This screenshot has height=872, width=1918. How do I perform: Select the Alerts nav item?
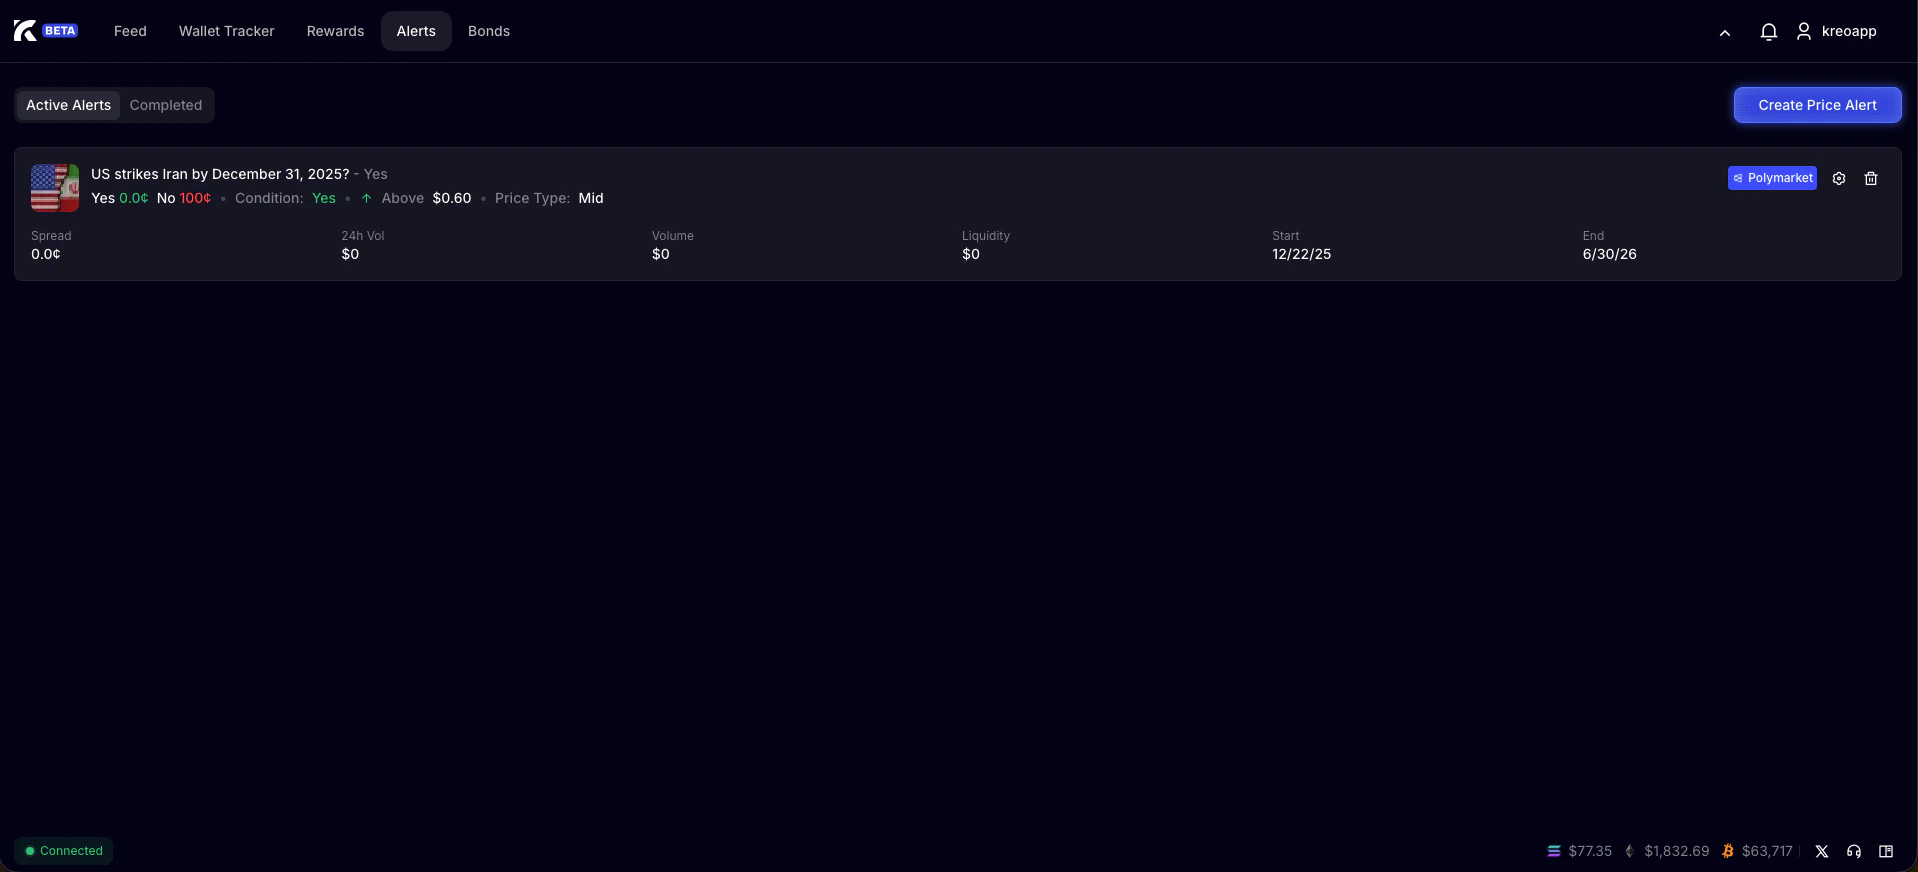416,31
